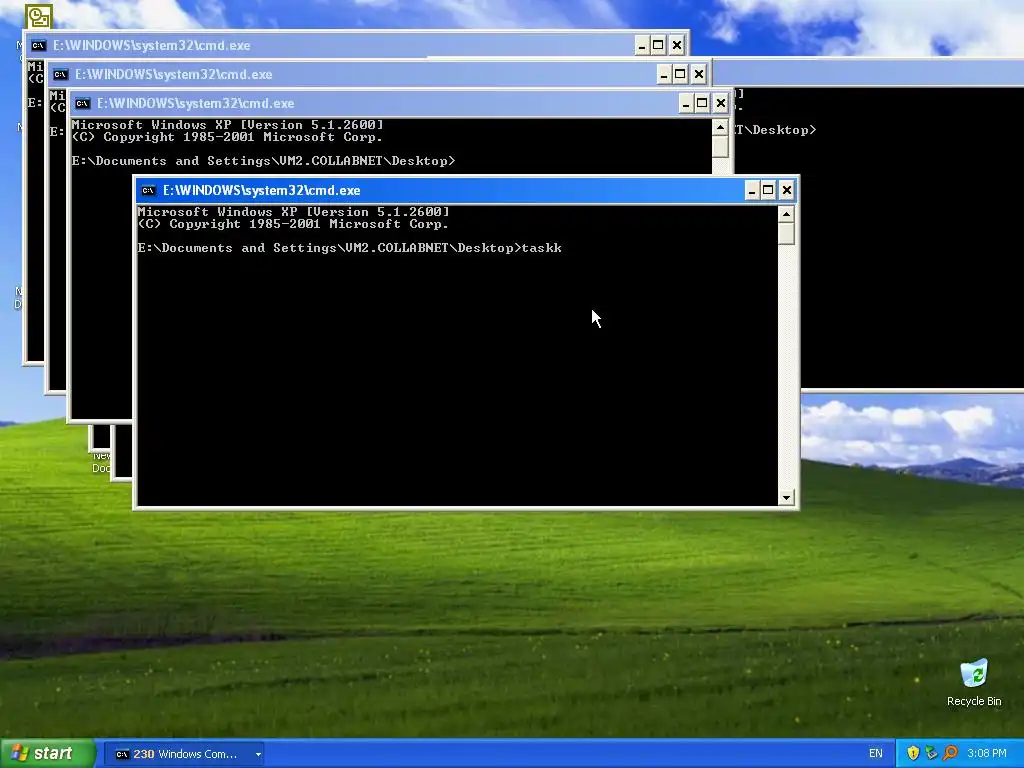Close the second cmd window
Viewport: 1024px width, 768px height.
[699, 74]
